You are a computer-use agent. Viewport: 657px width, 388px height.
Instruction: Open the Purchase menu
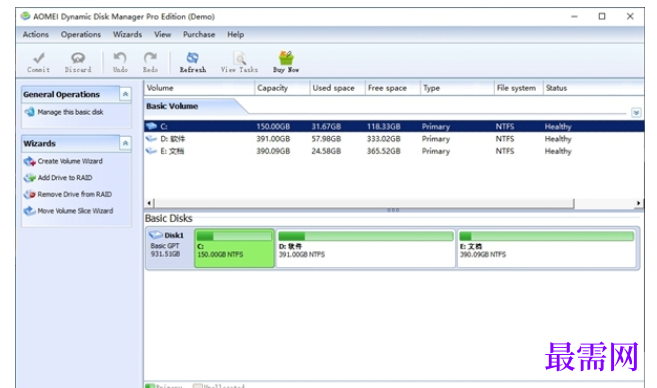click(x=199, y=34)
